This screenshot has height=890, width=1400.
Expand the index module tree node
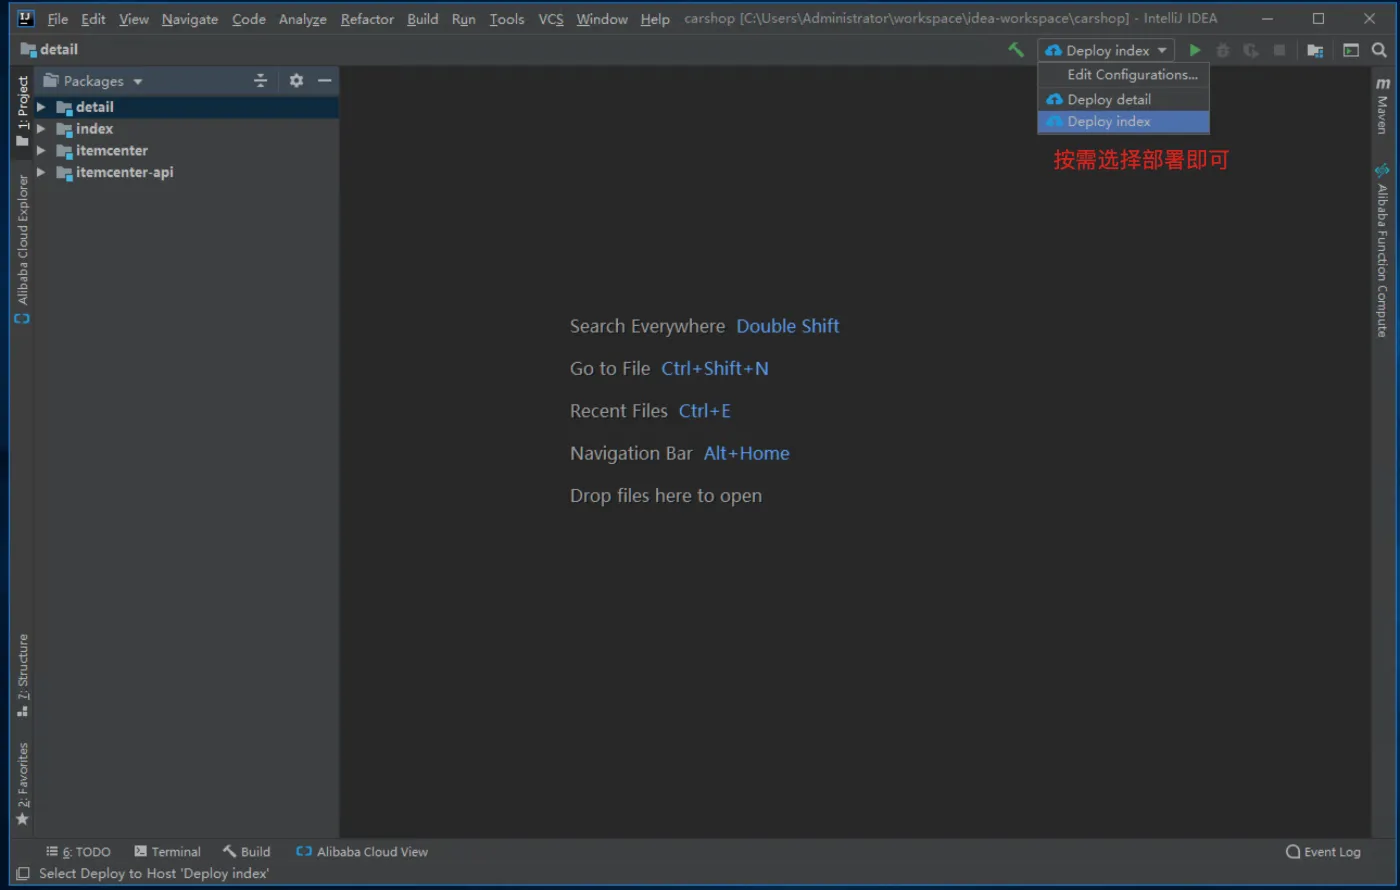41,129
